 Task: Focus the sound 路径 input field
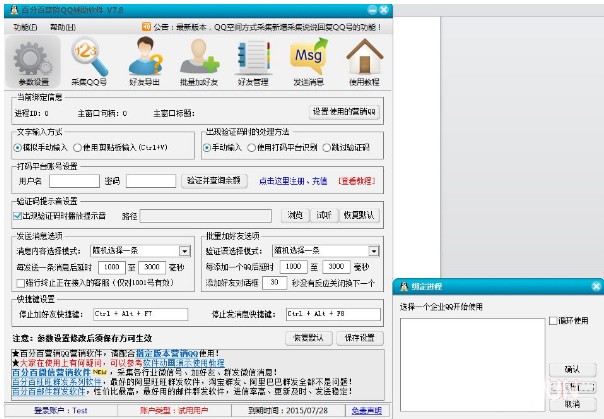206,216
